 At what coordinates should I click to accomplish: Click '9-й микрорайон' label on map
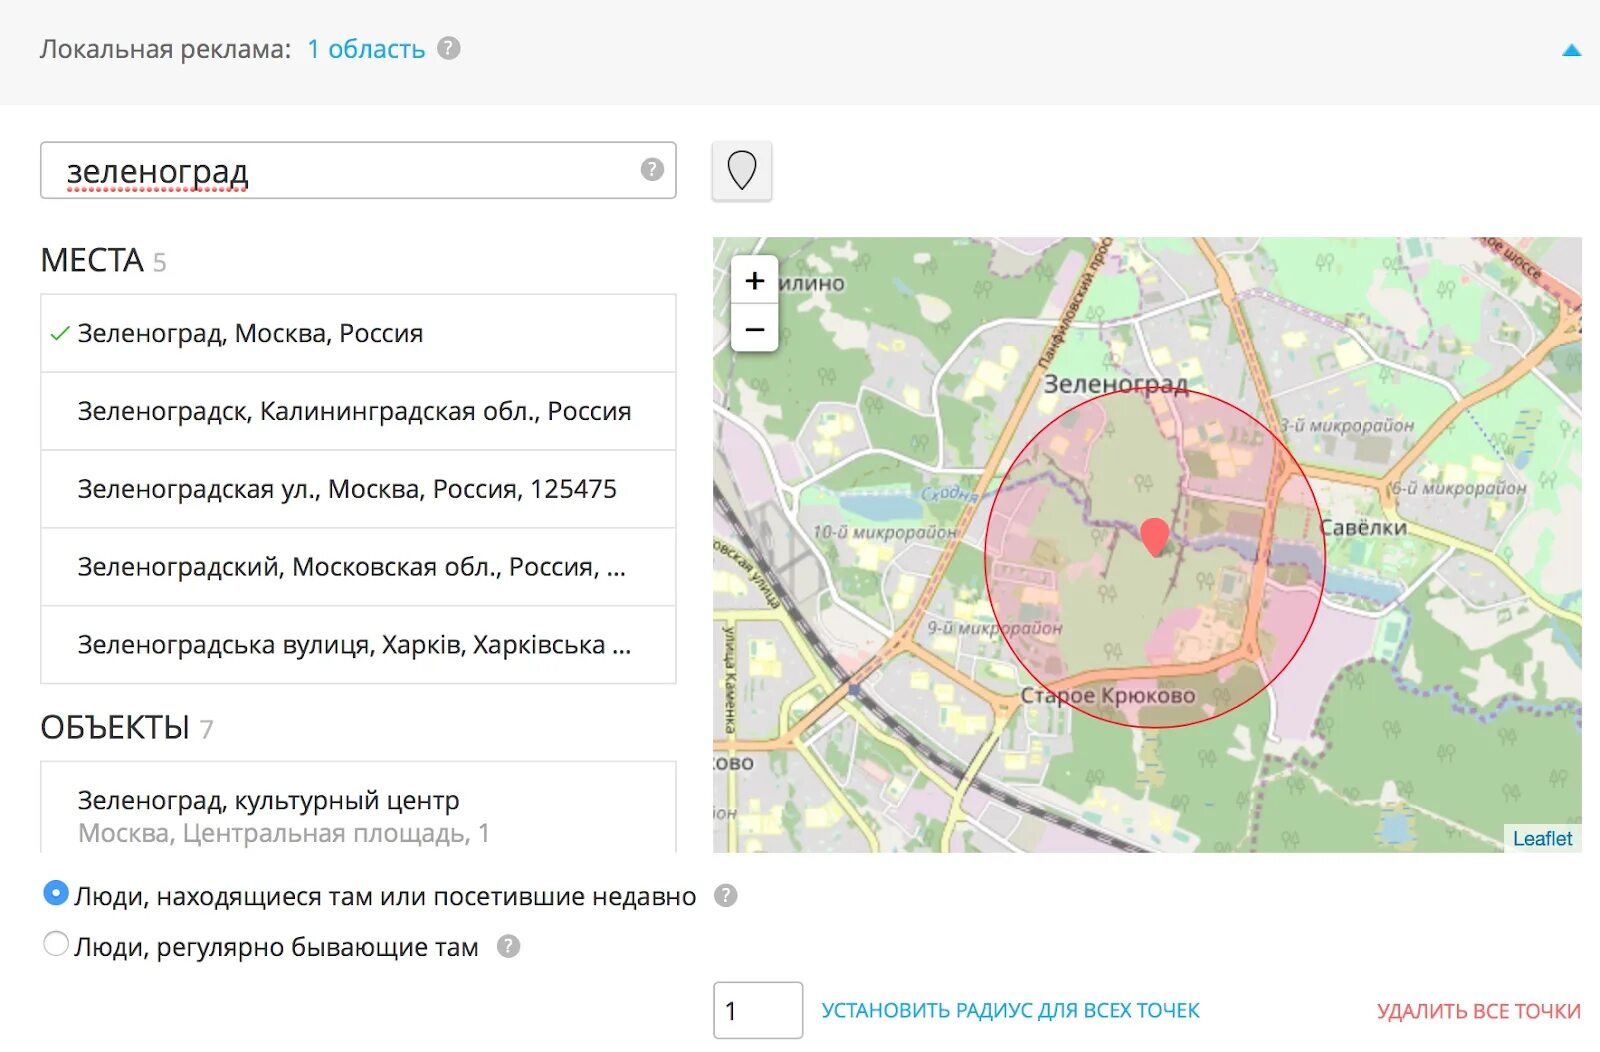(x=994, y=628)
